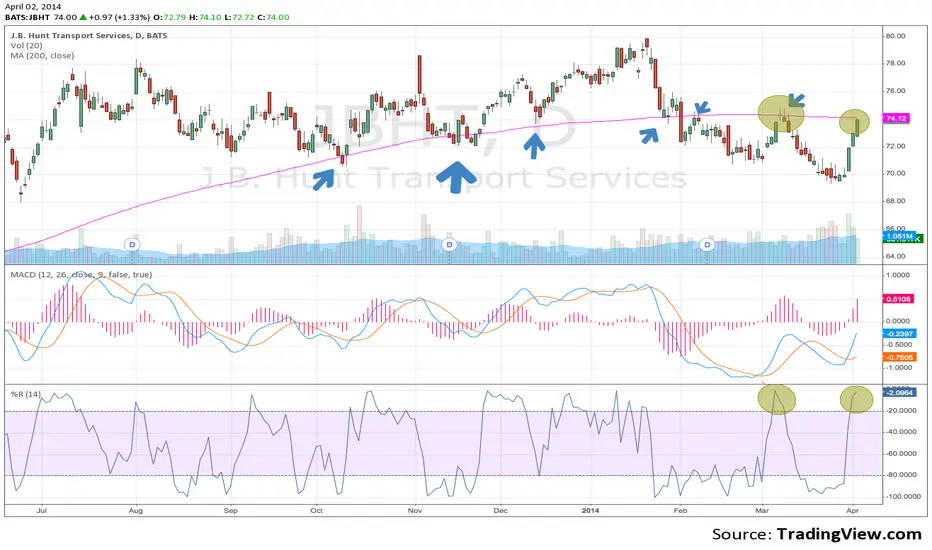932x550 pixels.
Task: Click the -20.0000 %R axis label
Action: (902, 411)
